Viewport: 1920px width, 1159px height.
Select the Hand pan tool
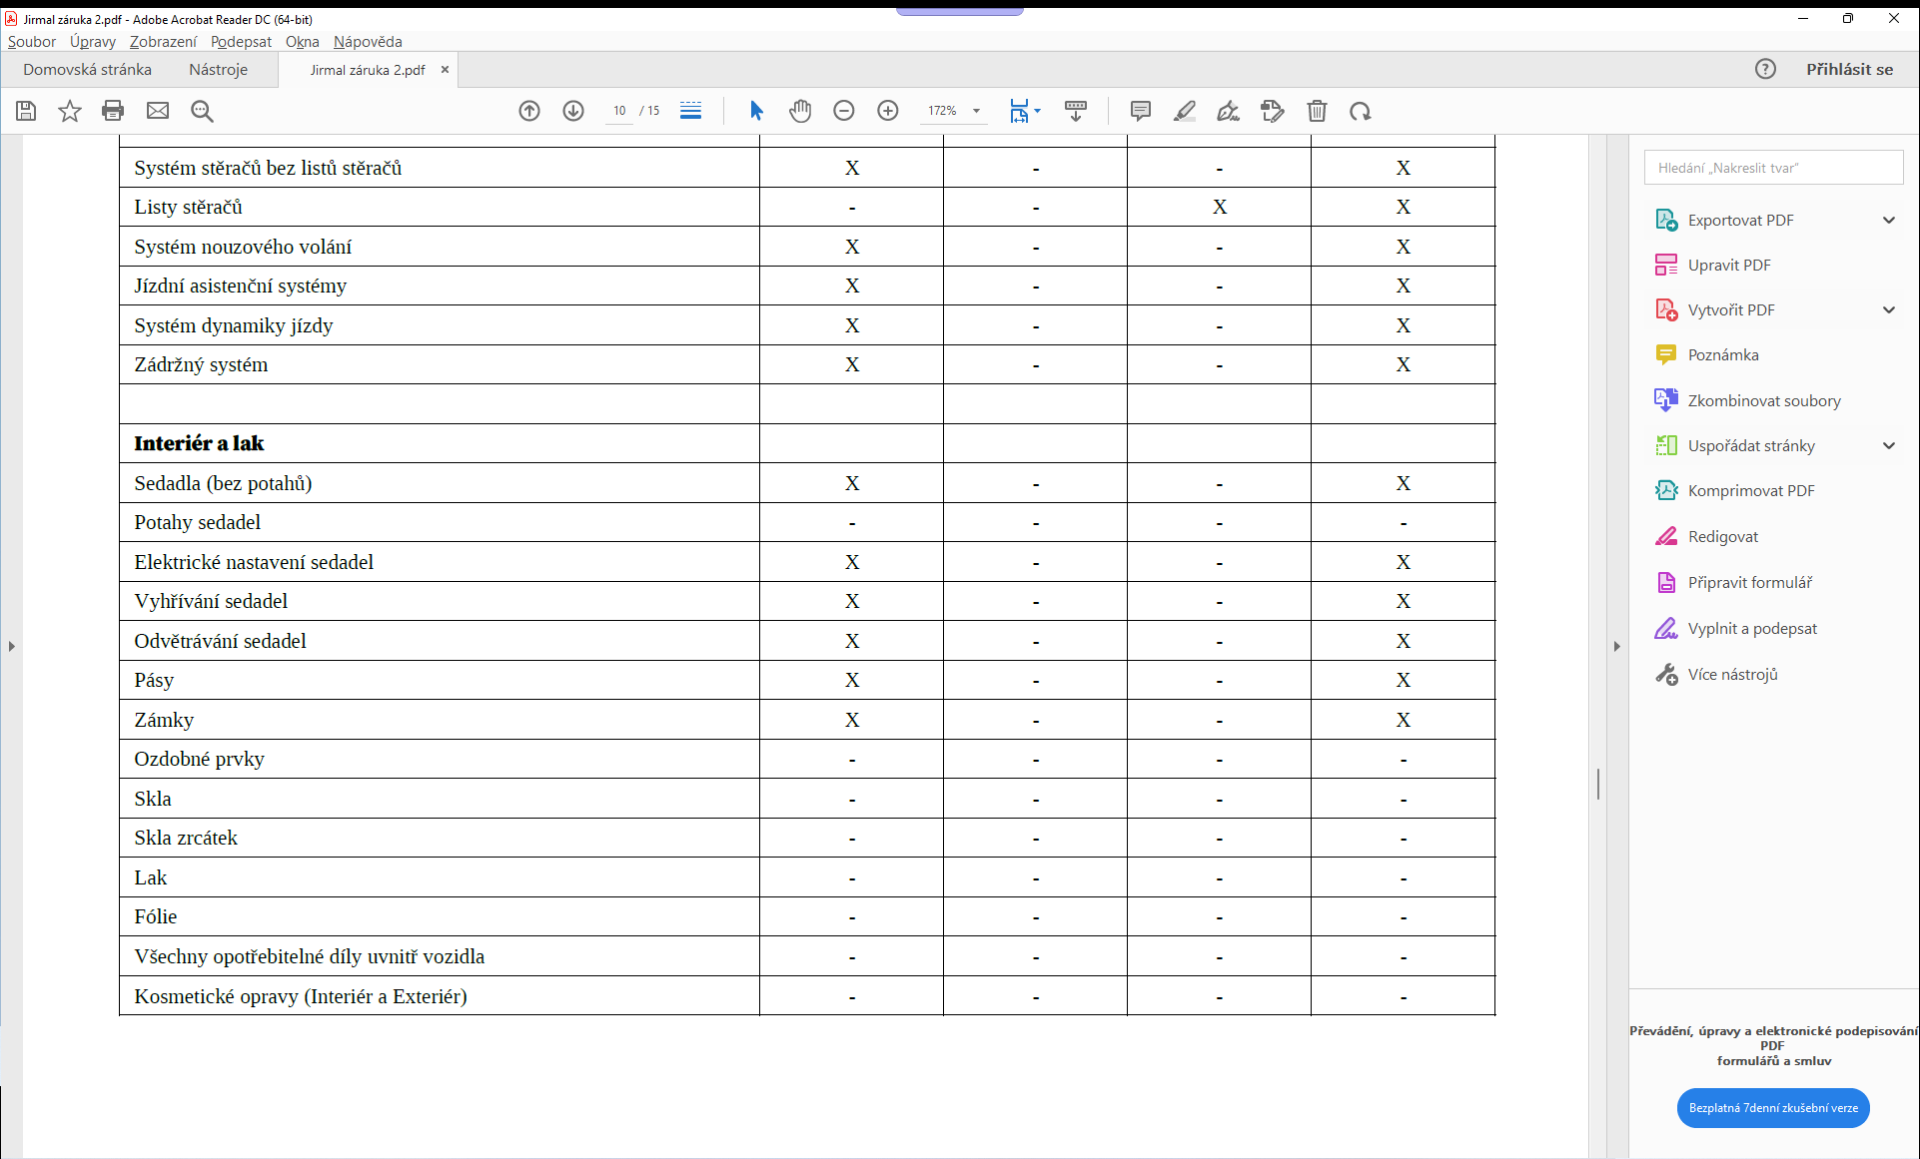click(x=799, y=111)
